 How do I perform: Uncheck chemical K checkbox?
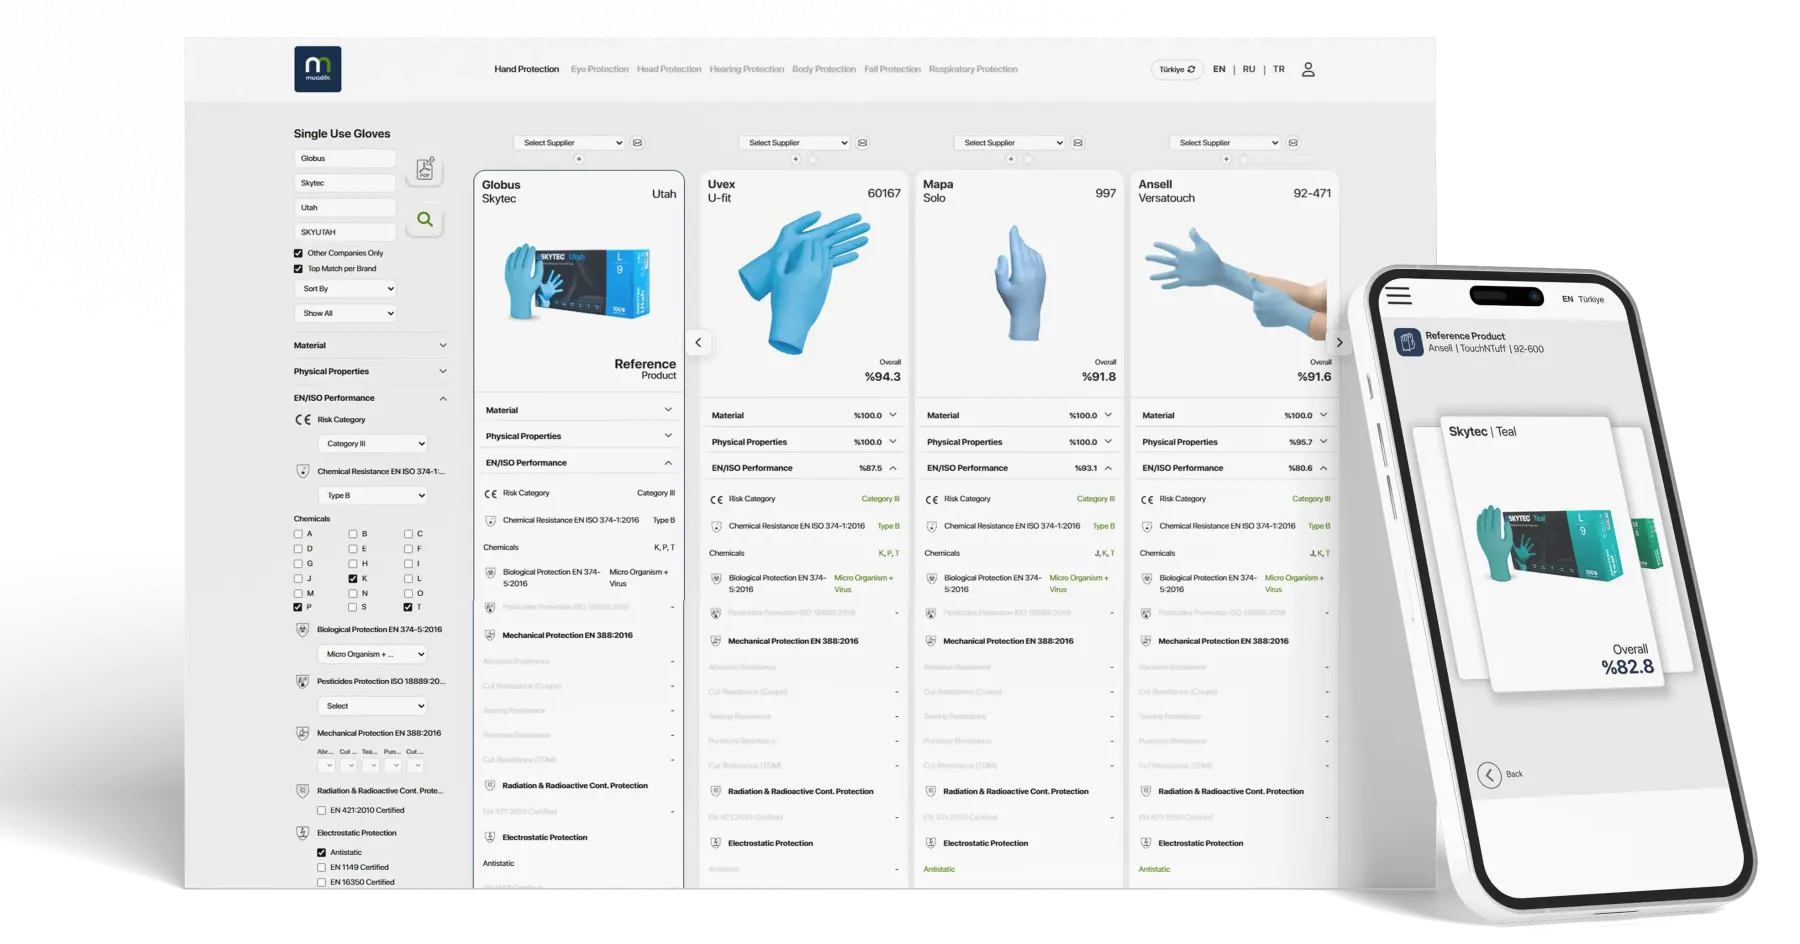(353, 579)
